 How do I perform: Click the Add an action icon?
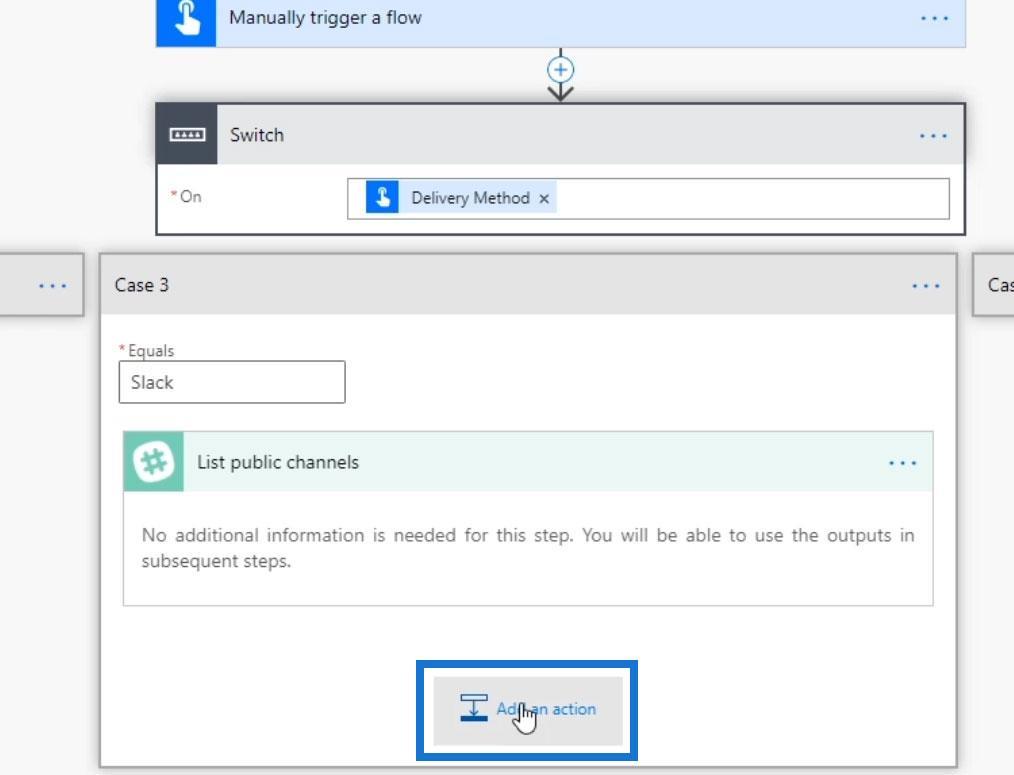473,708
